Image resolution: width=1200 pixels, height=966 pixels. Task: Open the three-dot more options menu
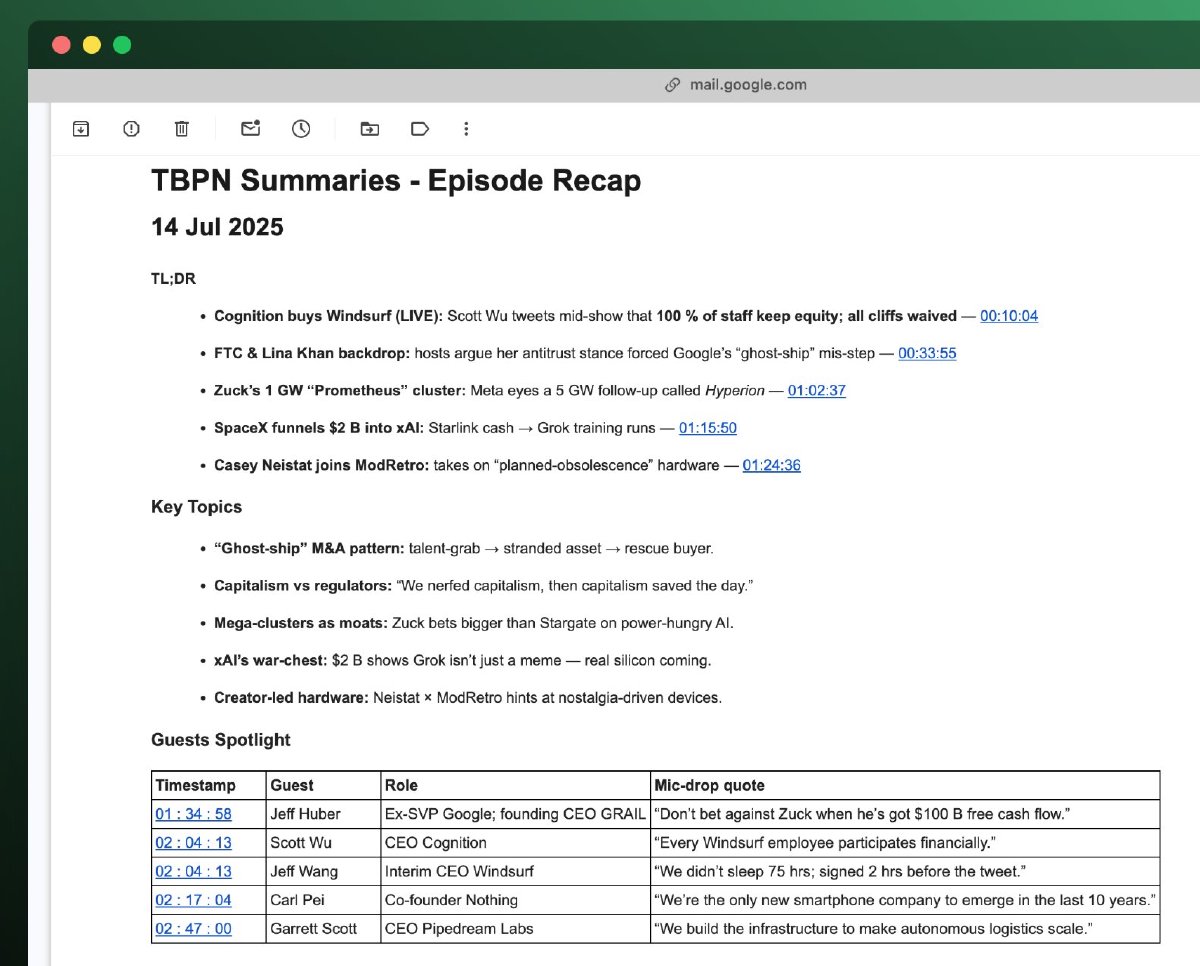tap(466, 129)
